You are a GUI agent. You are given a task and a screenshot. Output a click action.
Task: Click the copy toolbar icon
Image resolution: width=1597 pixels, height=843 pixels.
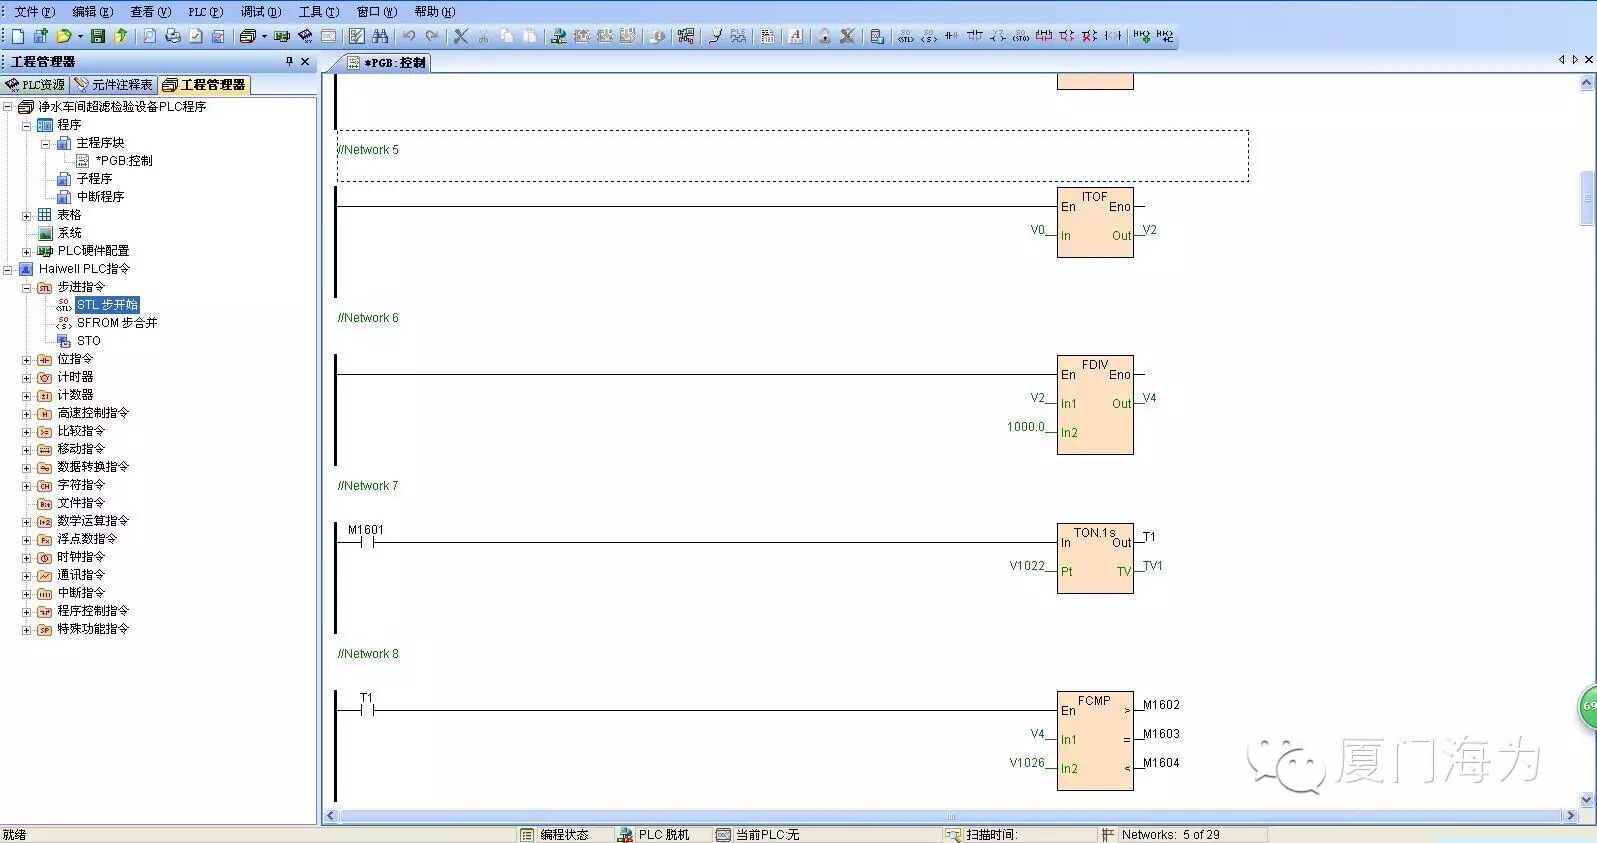(x=507, y=36)
